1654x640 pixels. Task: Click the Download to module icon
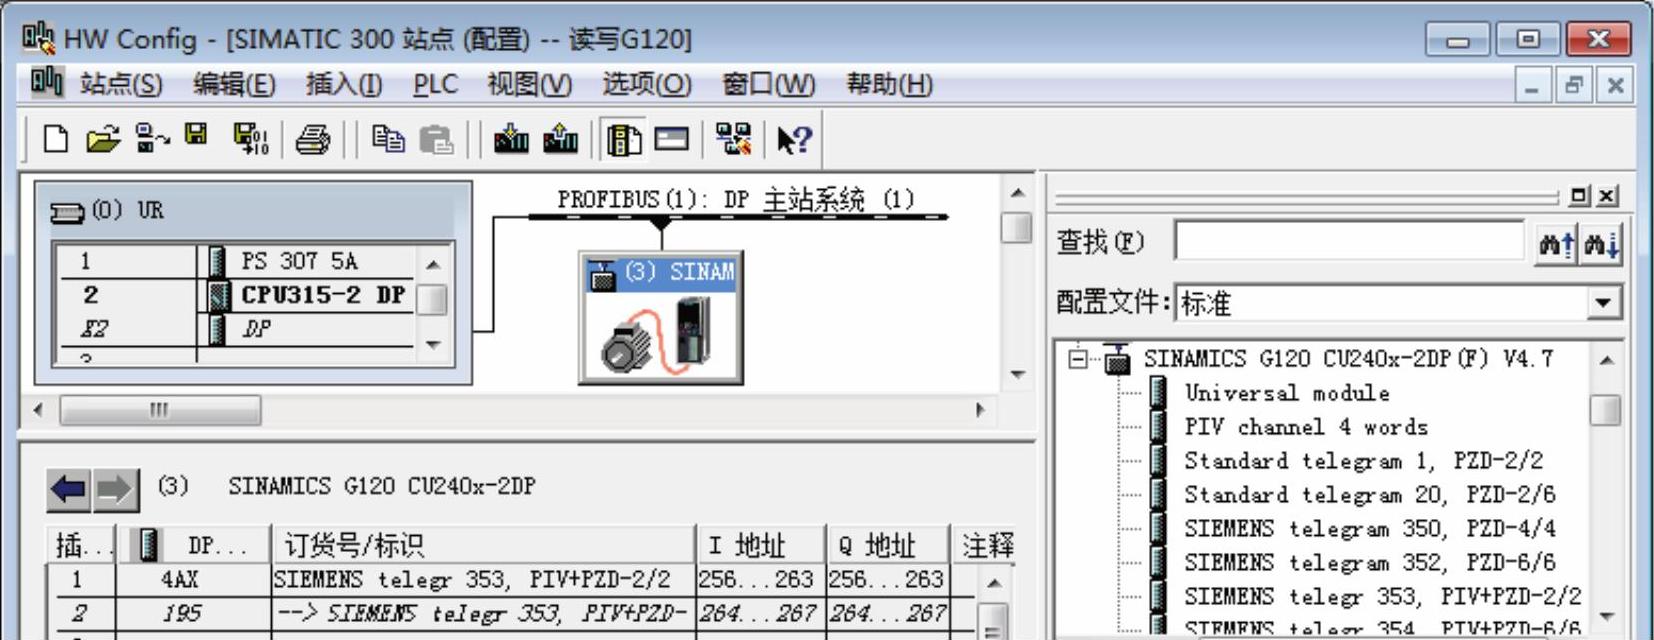(x=511, y=139)
